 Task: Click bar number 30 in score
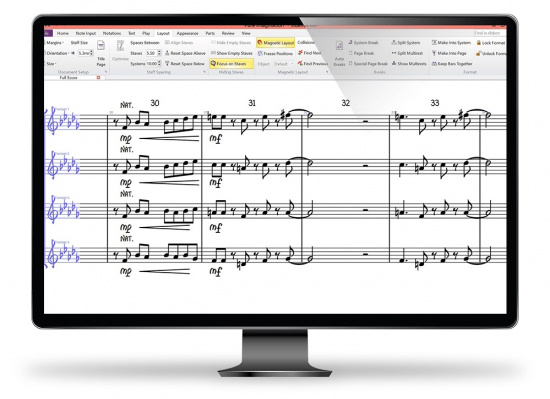[155, 103]
